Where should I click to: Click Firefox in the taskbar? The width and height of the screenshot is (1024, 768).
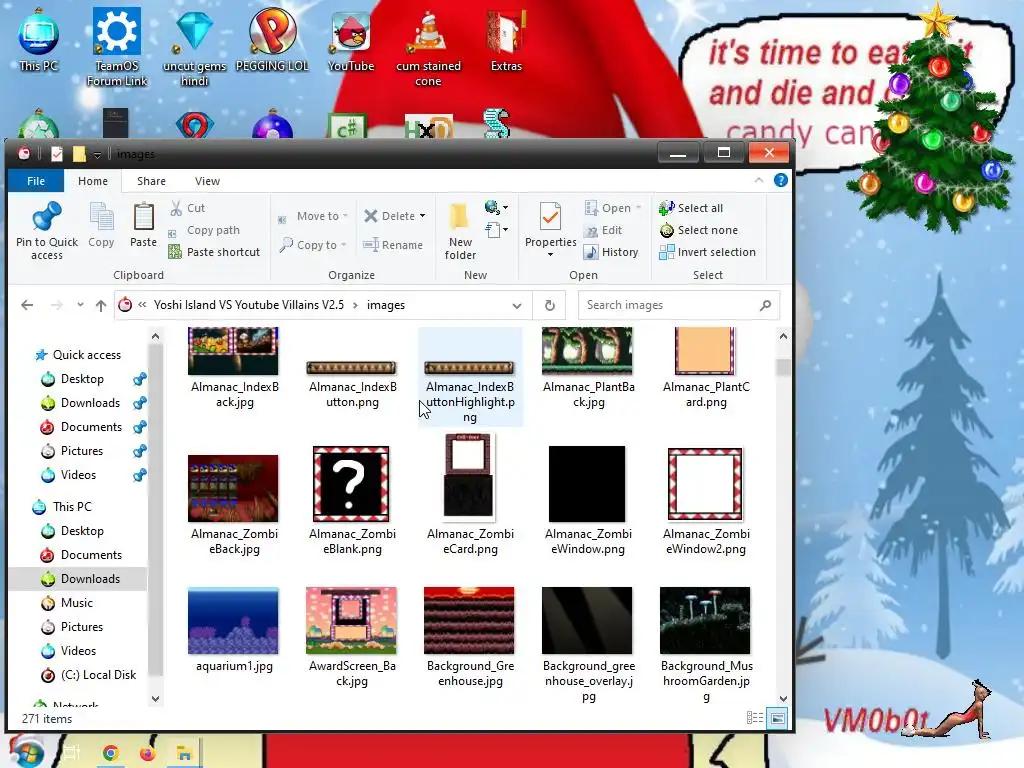pyautogui.click(x=148, y=753)
